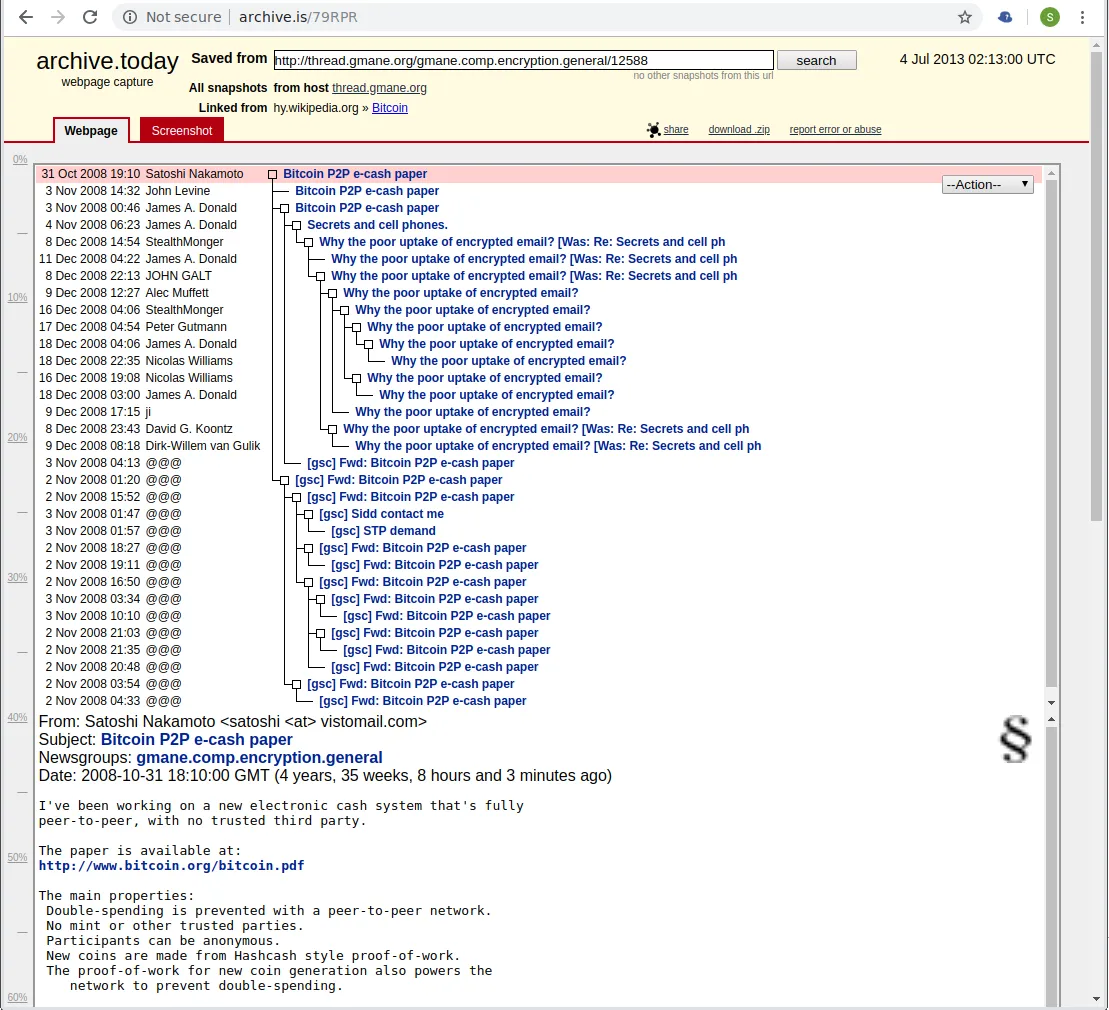Click the search button

pos(816,60)
